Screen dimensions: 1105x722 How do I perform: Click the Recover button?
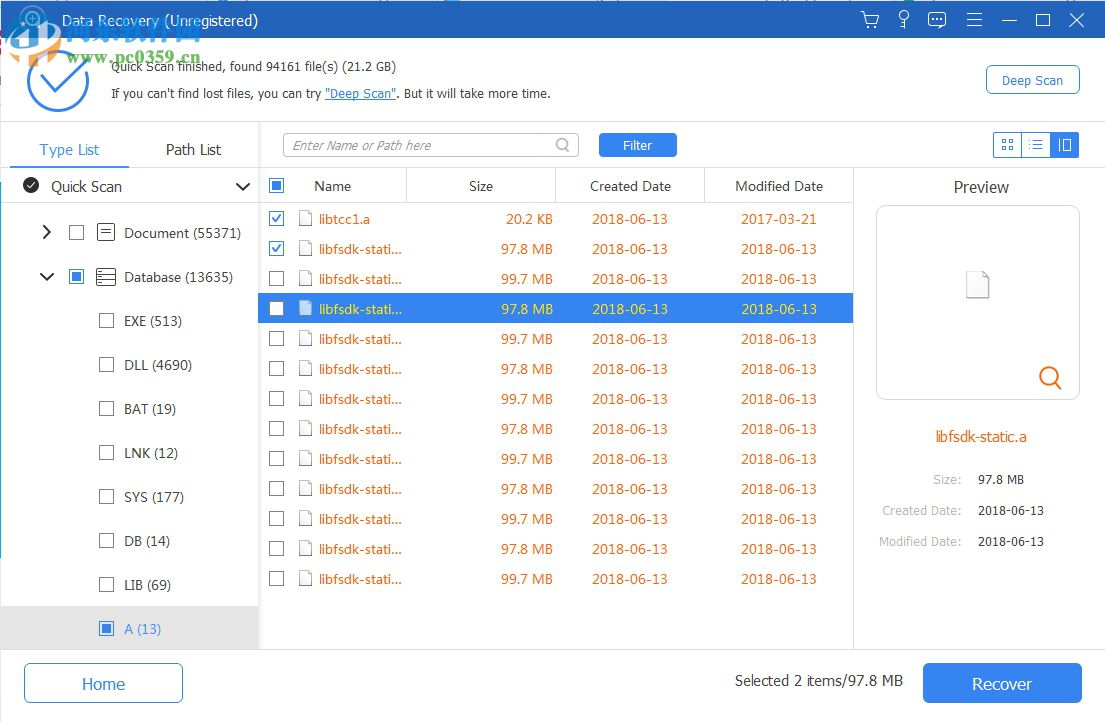point(1002,683)
